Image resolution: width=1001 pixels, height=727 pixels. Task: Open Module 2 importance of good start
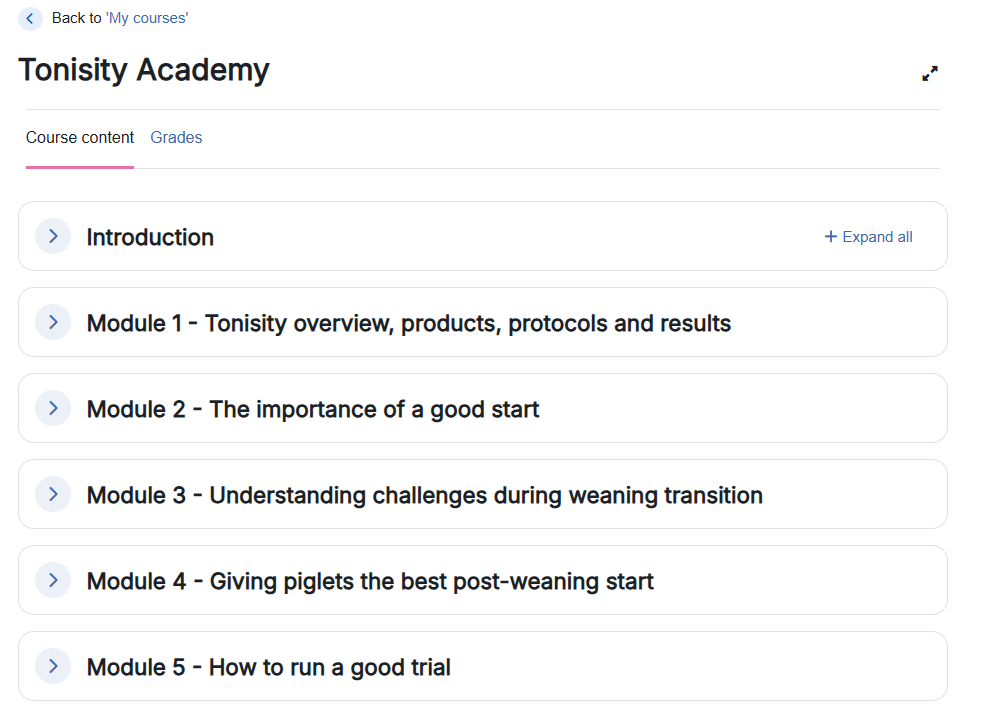pyautogui.click(x=313, y=409)
